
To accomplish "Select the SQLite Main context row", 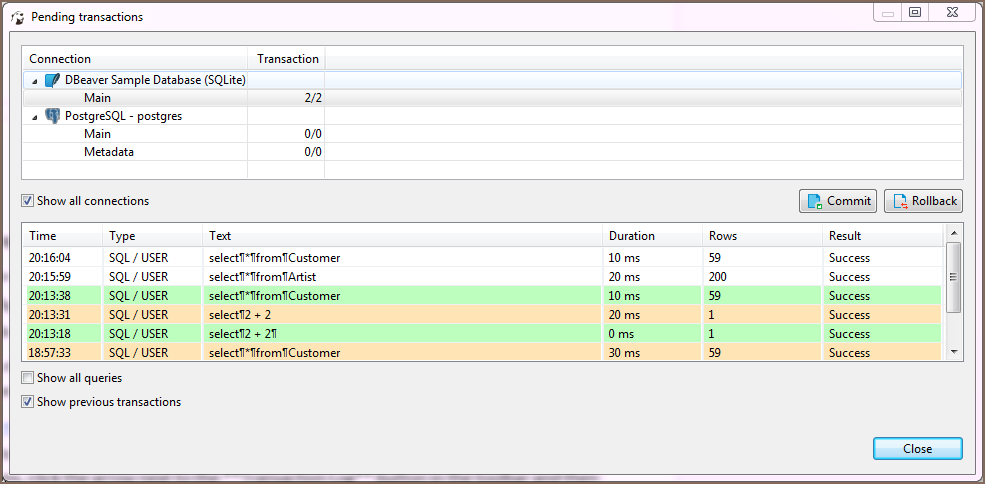I will point(98,98).
